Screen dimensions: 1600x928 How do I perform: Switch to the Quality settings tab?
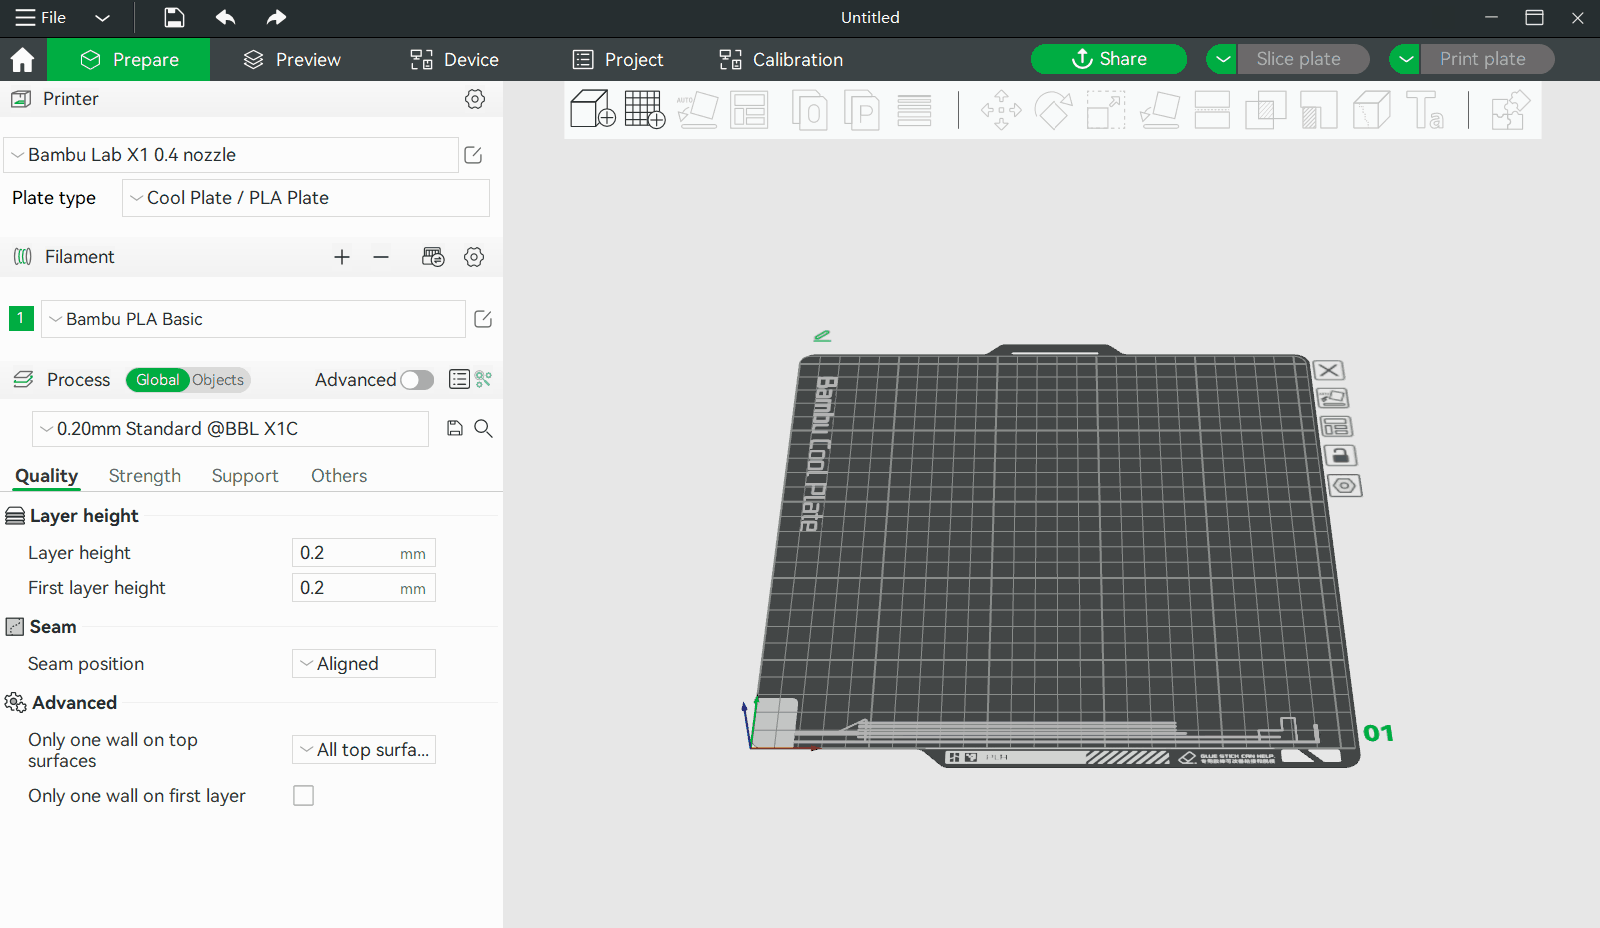coord(46,476)
